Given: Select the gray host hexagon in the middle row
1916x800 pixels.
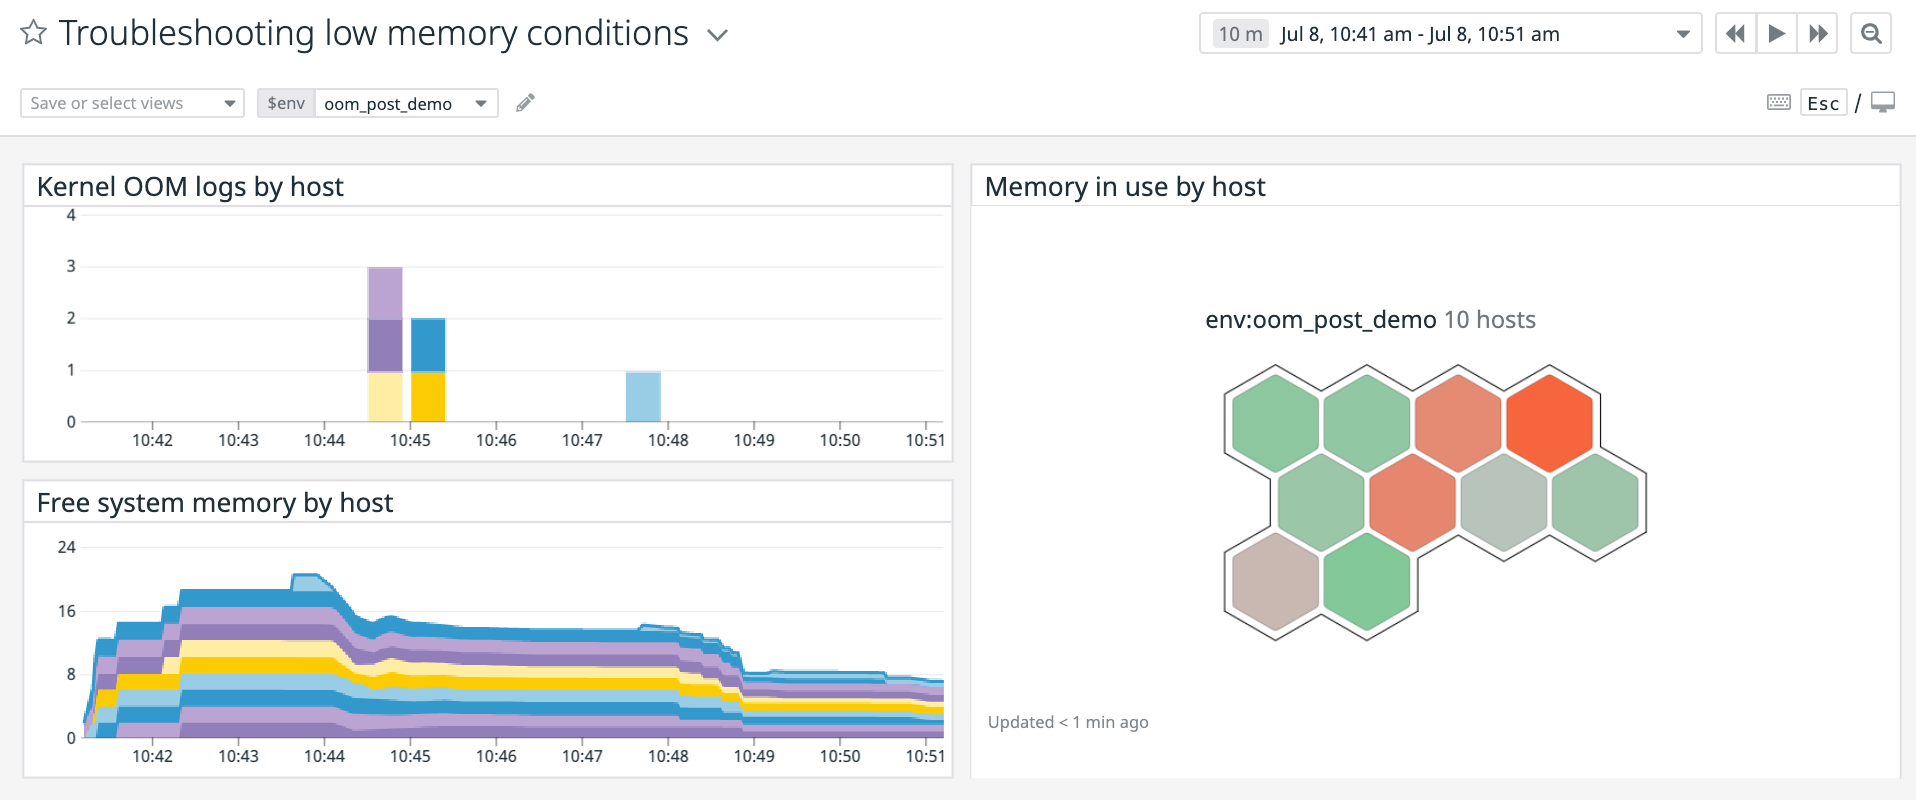Looking at the screenshot, I should [1503, 503].
